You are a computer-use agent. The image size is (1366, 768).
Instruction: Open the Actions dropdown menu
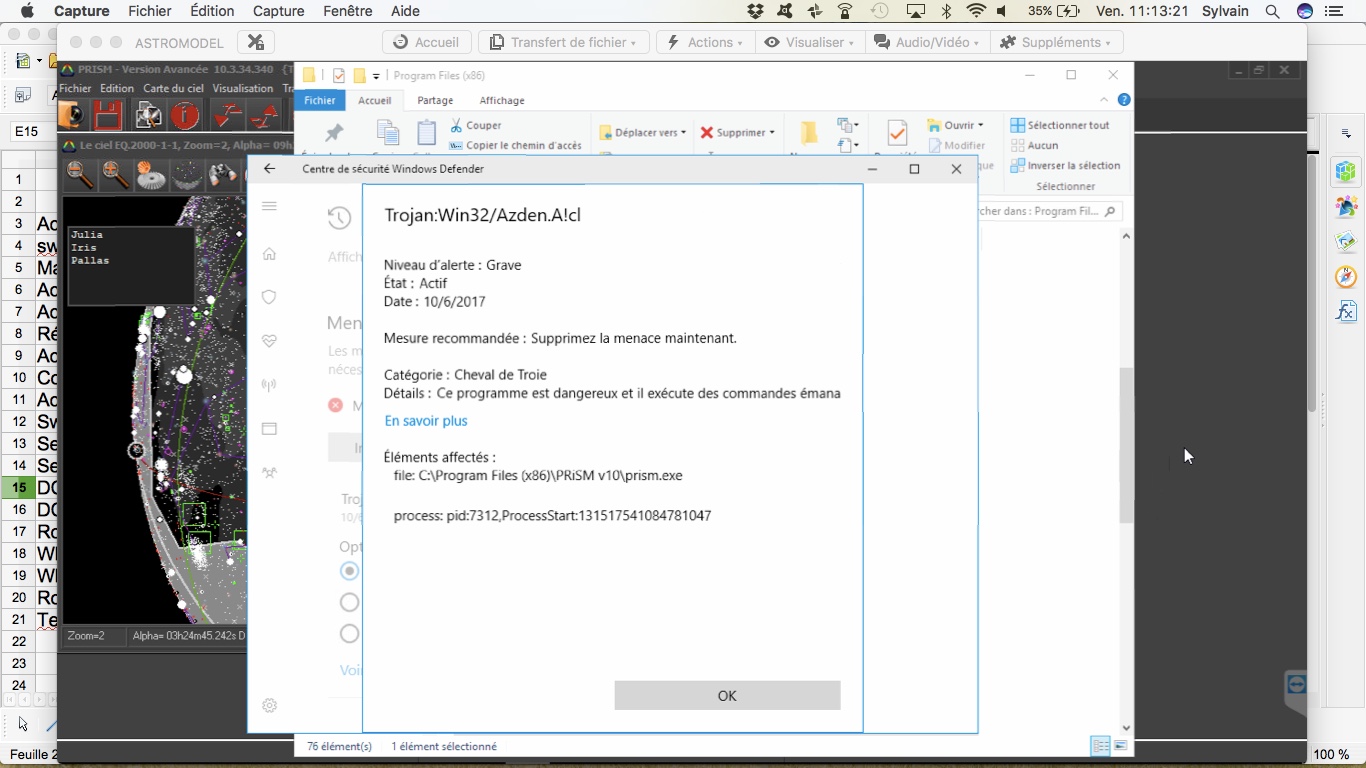pyautogui.click(x=705, y=42)
